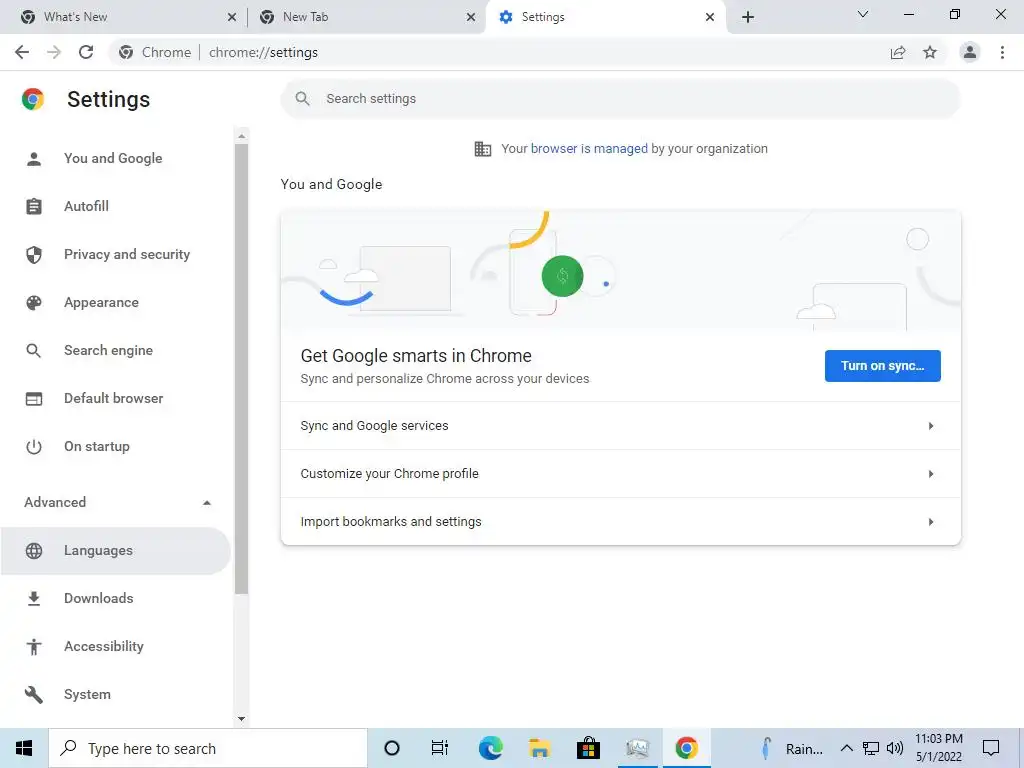Screen dimensions: 1024x768
Task: Open the notifications action center
Action: click(991, 748)
